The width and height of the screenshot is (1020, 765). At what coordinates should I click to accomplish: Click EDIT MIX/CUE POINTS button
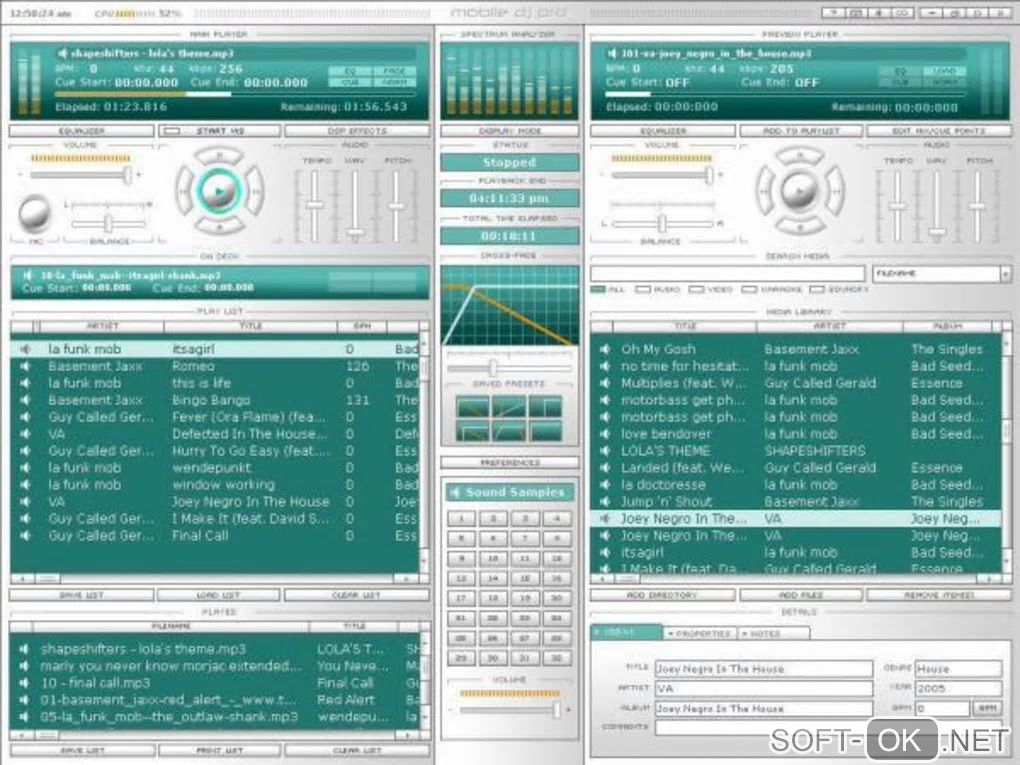click(939, 131)
